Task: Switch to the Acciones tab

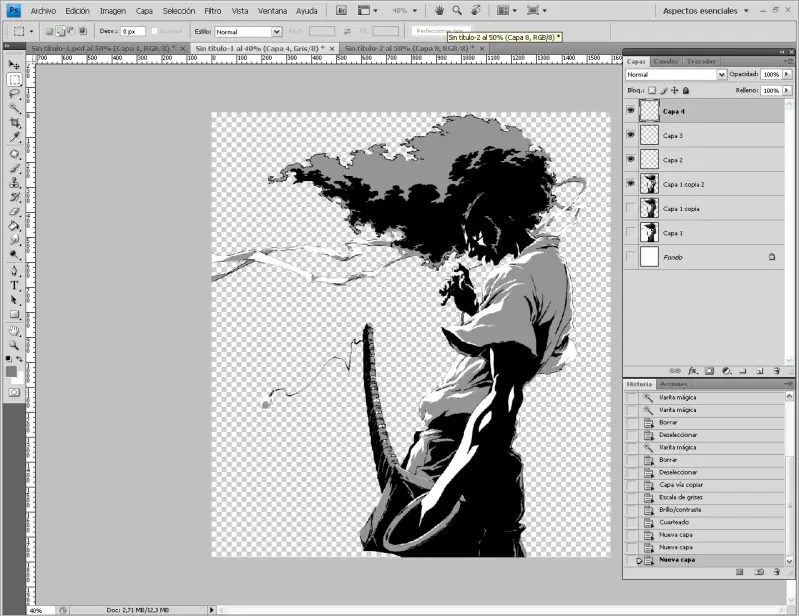Action: coord(674,384)
